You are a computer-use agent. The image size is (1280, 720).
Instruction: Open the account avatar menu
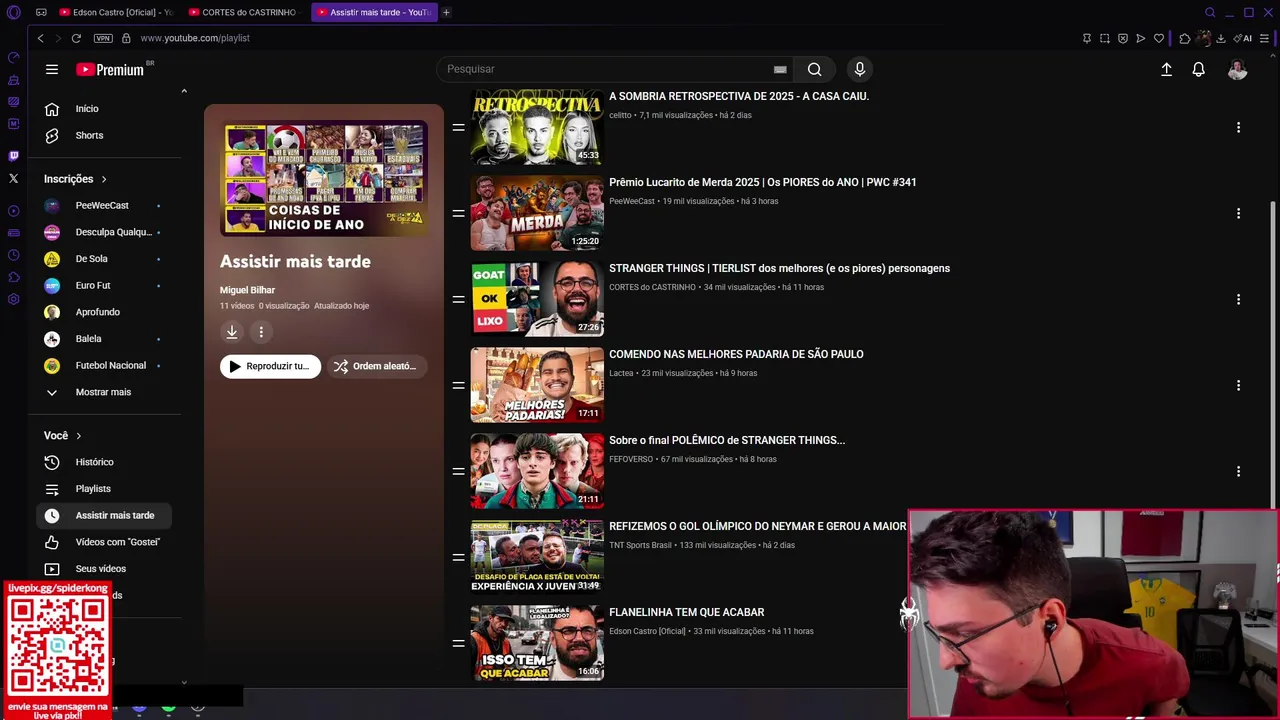point(1237,69)
